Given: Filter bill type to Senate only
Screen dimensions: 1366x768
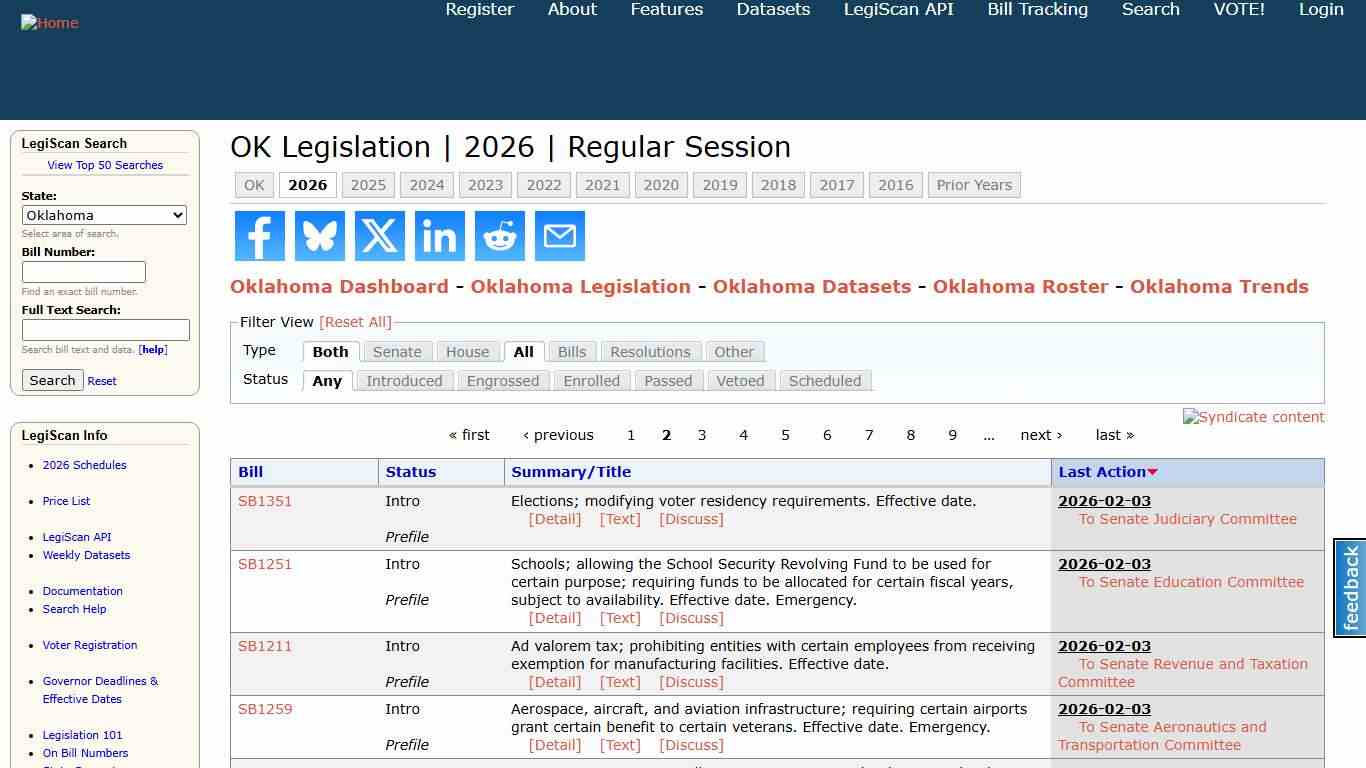Looking at the screenshot, I should (x=397, y=351).
